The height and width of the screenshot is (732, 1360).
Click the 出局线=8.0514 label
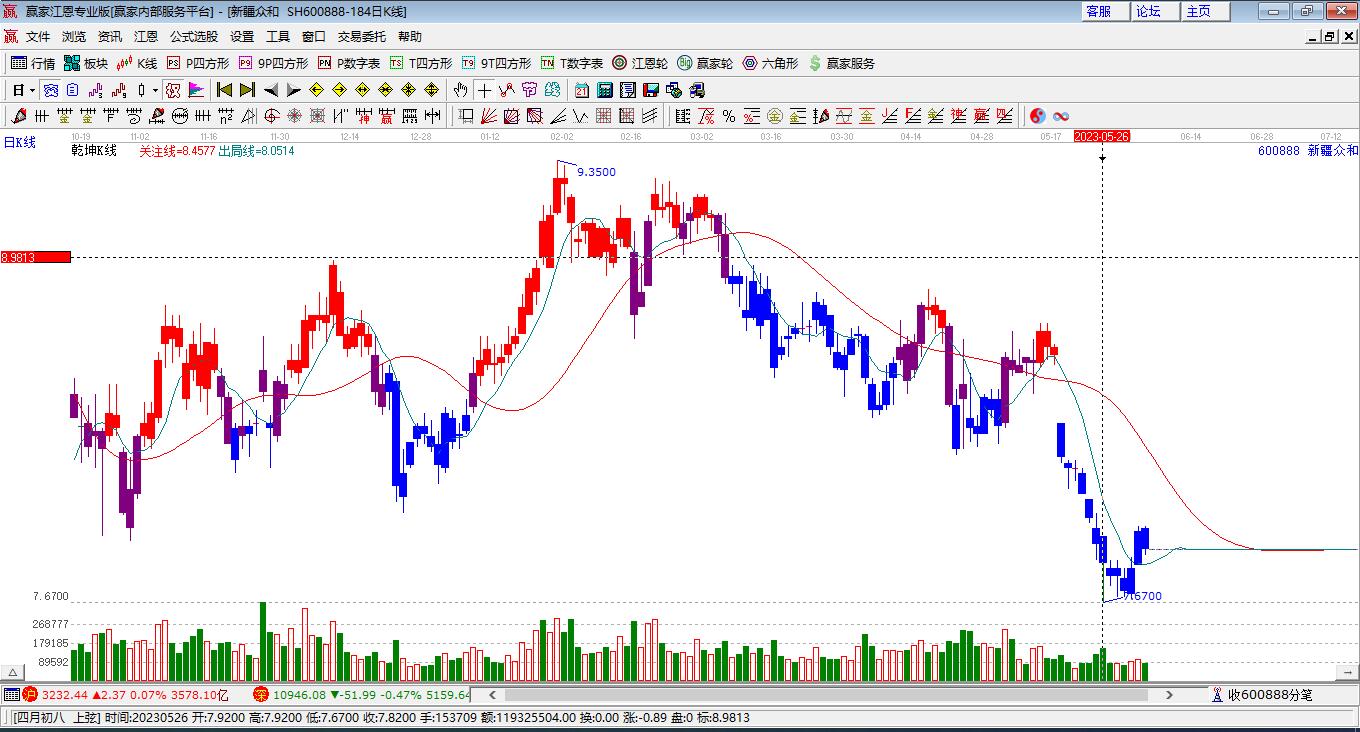coord(256,150)
